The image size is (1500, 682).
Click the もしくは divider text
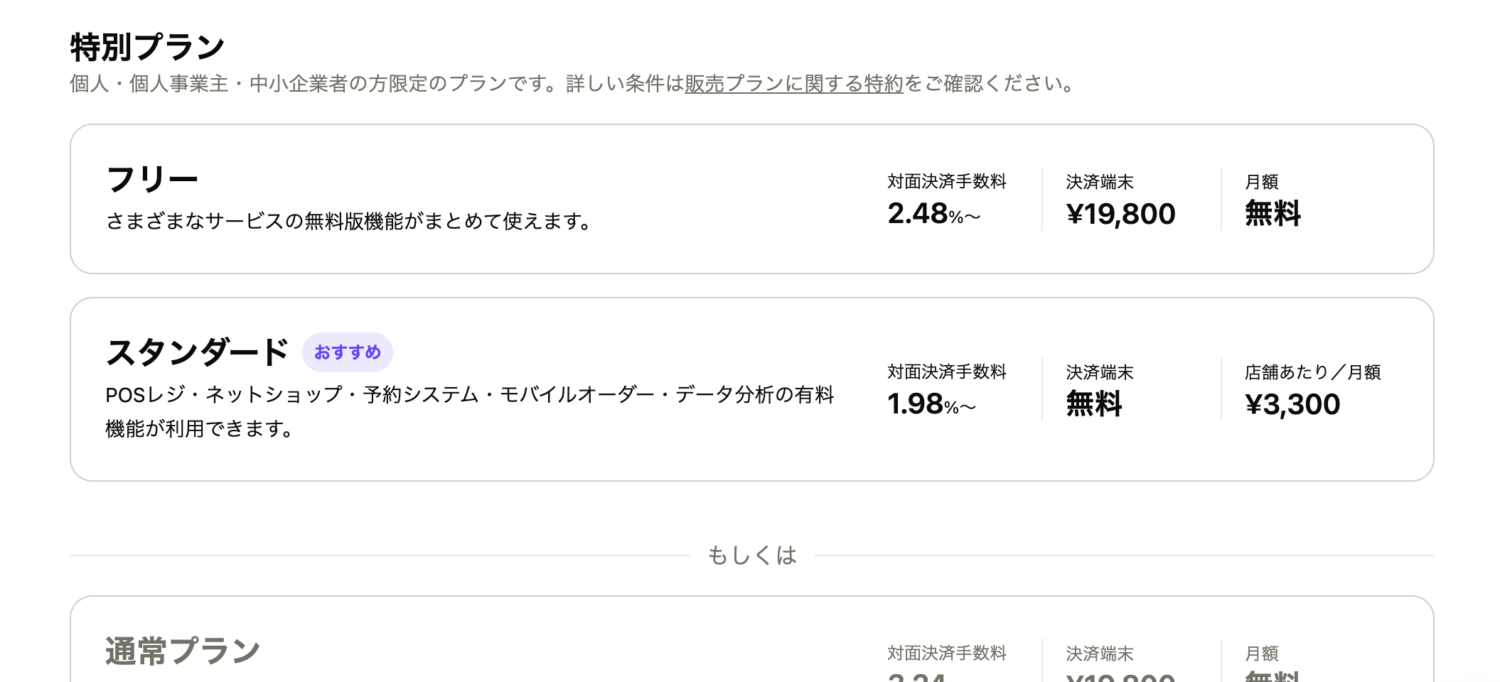pos(752,556)
